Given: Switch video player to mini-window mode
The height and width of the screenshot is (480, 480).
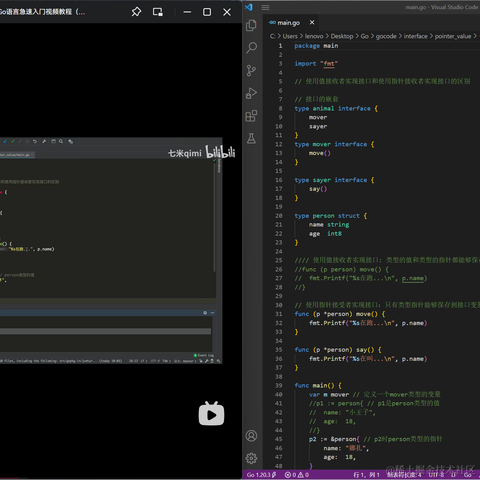Looking at the screenshot, I should (x=158, y=12).
